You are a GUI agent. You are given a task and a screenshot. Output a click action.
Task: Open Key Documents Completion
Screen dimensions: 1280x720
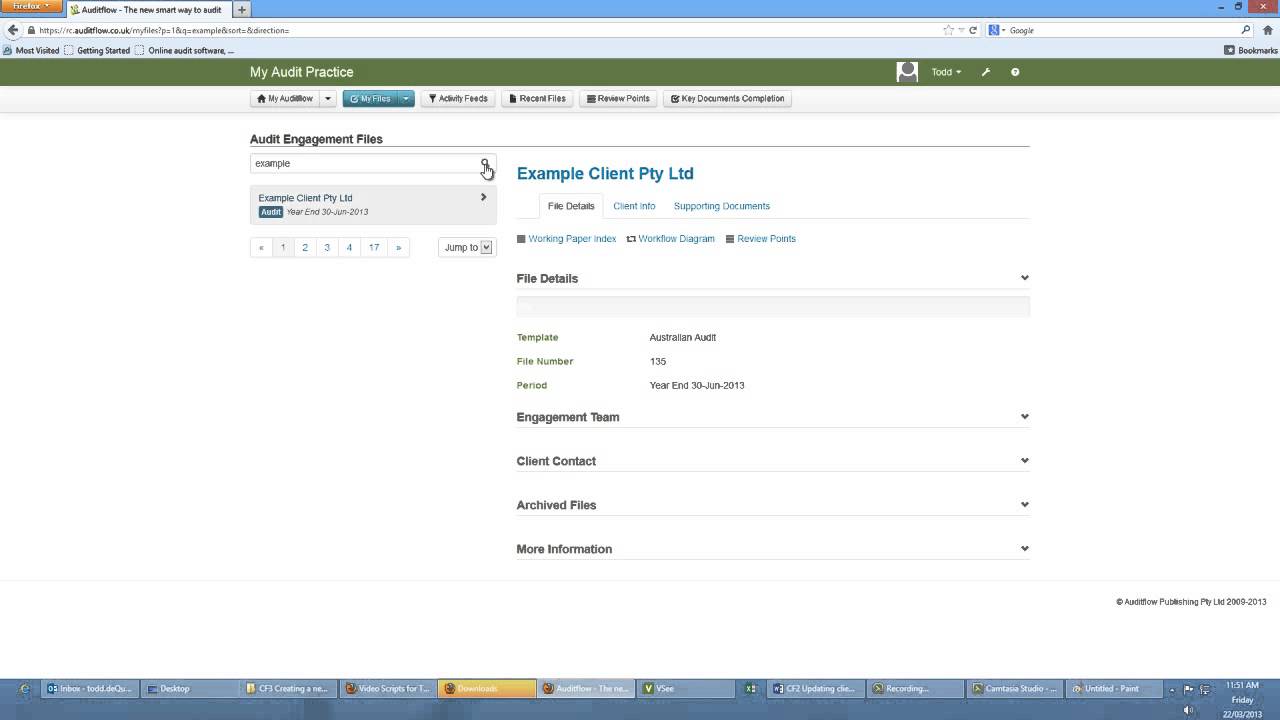pyautogui.click(x=727, y=98)
